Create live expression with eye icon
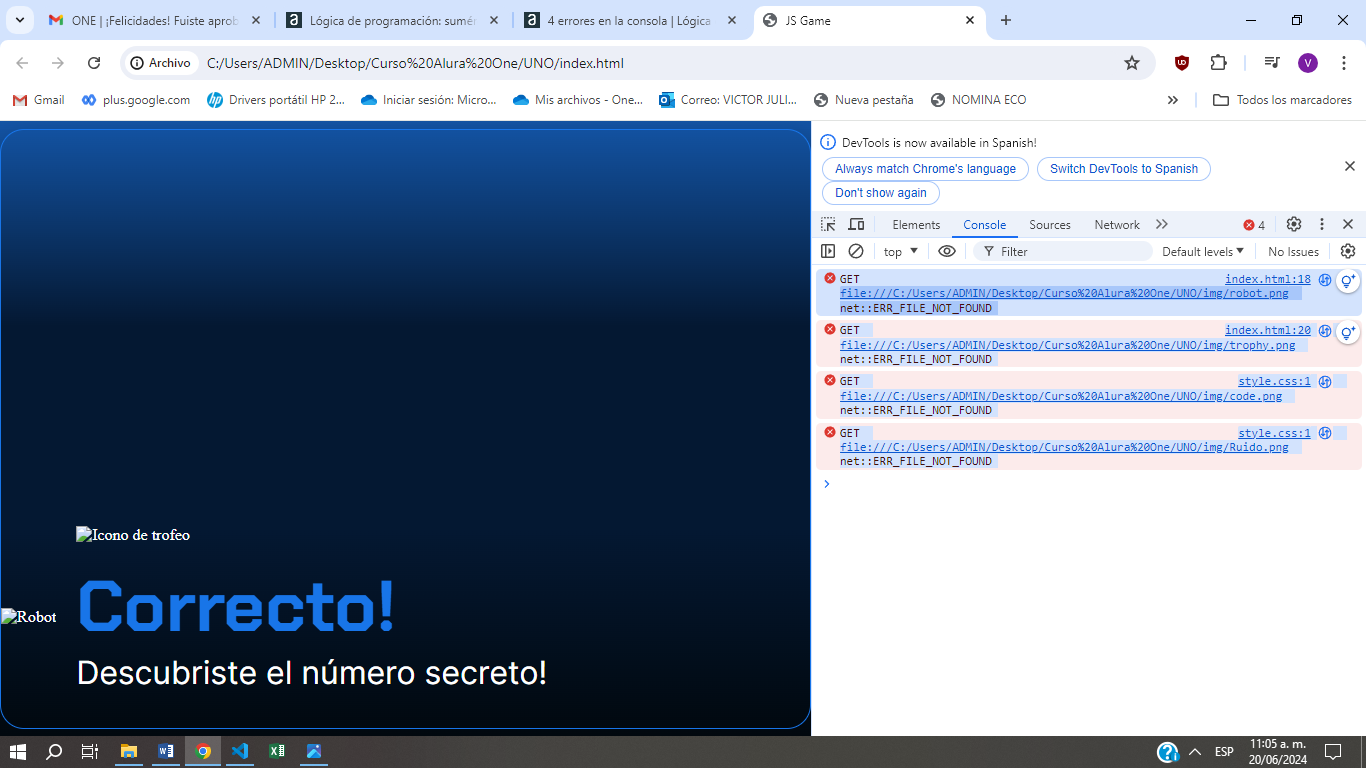Viewport: 1366px width, 768px height. coord(947,251)
